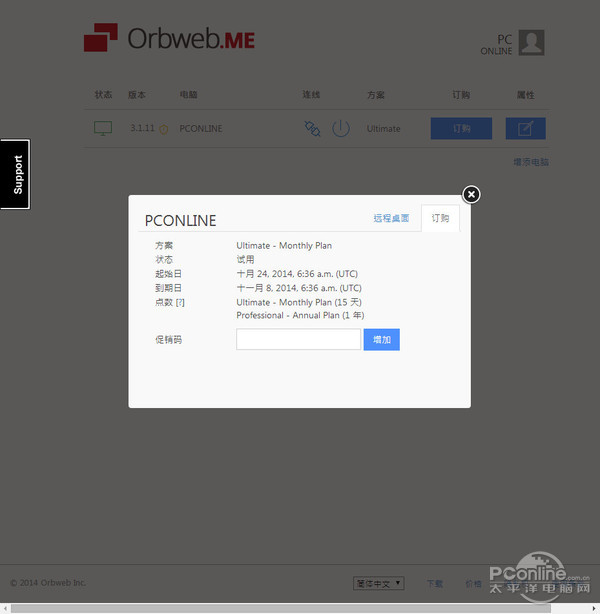Click the Ultimate plan text in table row

(383, 128)
